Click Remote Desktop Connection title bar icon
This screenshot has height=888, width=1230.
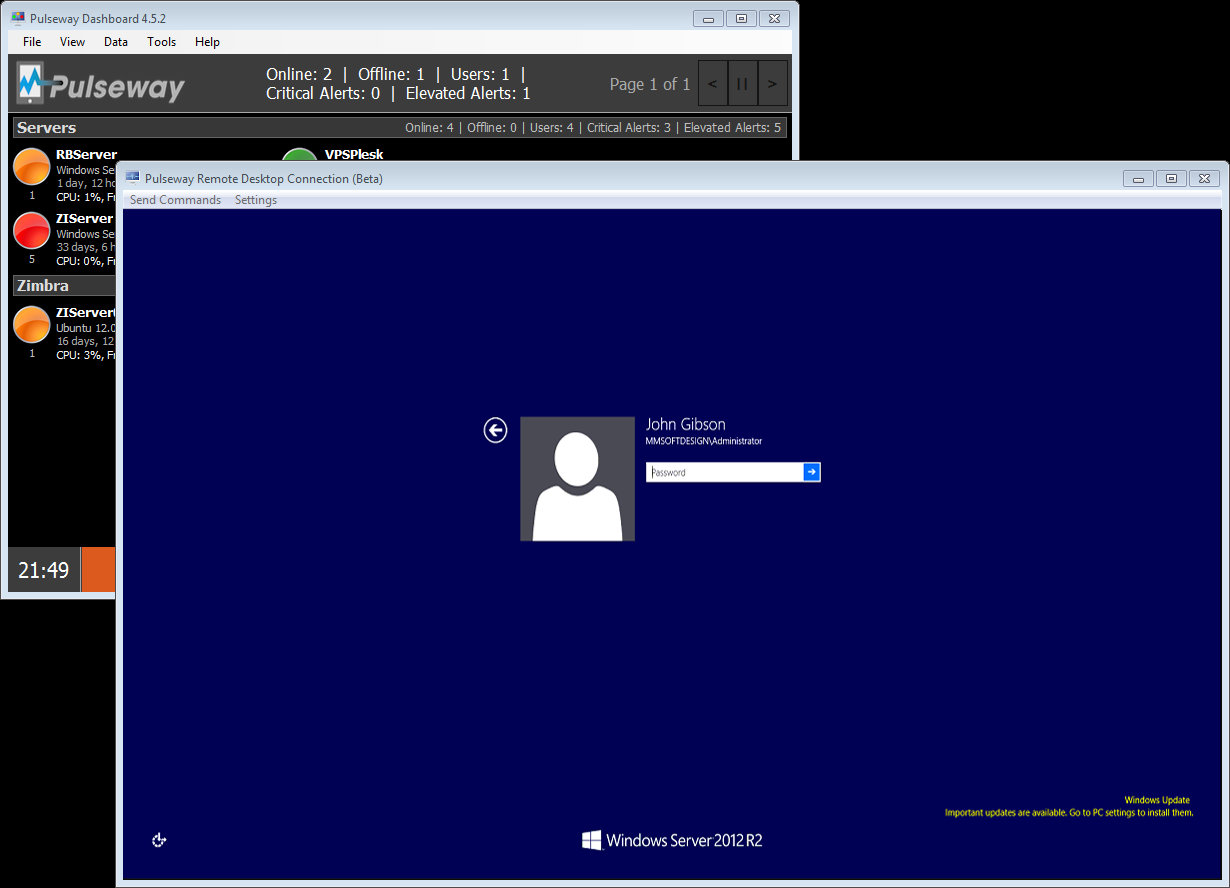pos(132,178)
